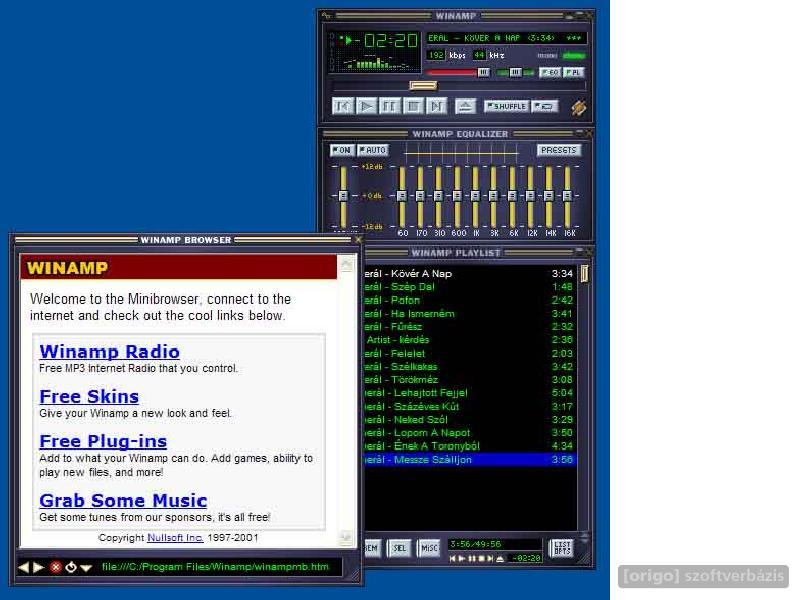The image size is (800, 600).
Task: Click the equalizer preamp slider
Action: tap(343, 196)
